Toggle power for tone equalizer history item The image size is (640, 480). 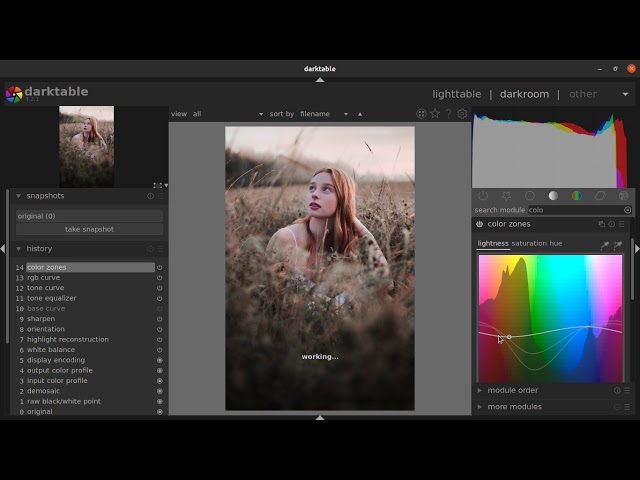point(160,298)
